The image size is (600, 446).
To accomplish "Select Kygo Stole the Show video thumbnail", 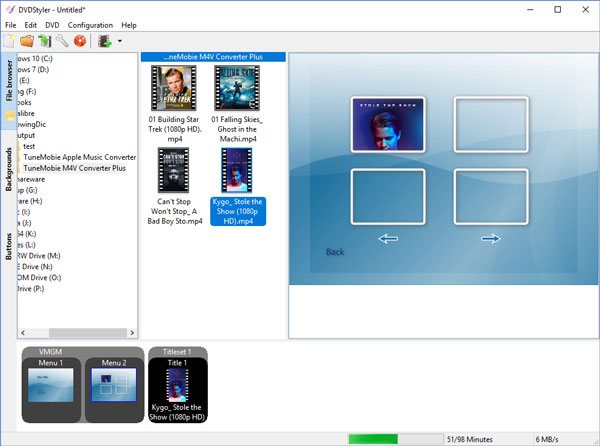I will [x=237, y=170].
